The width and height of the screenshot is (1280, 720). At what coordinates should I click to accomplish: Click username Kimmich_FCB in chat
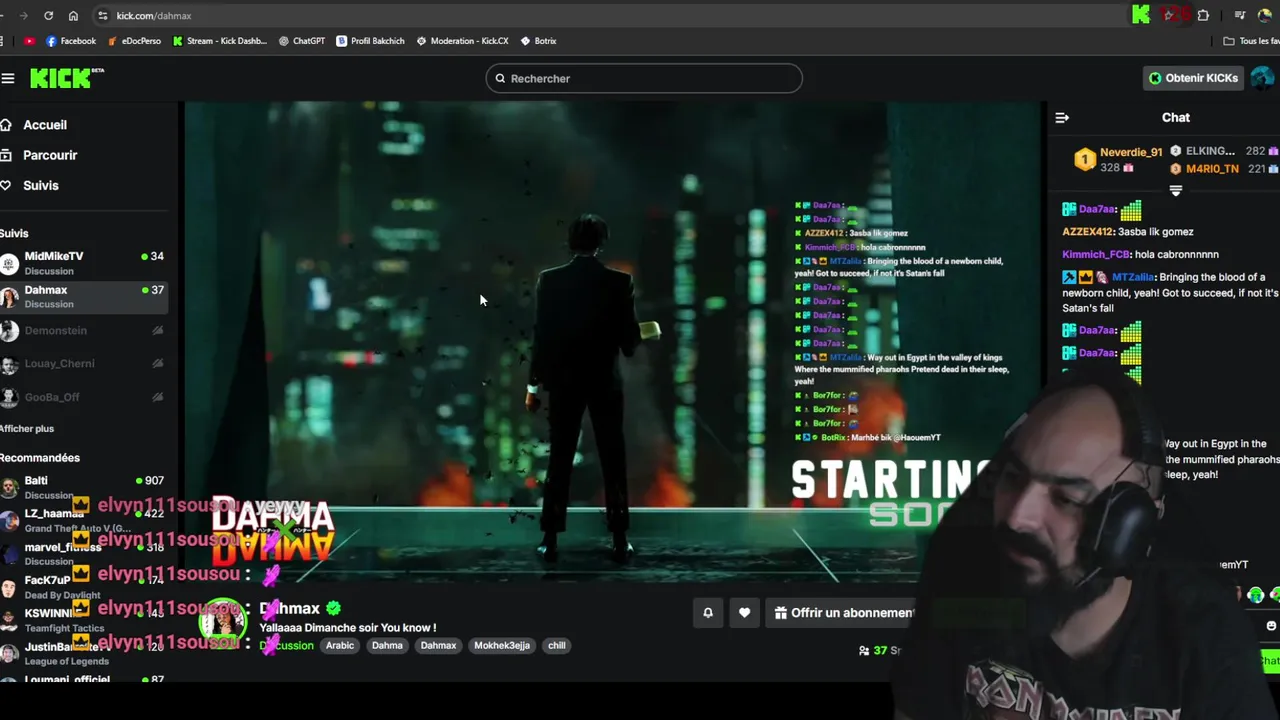(1096, 255)
